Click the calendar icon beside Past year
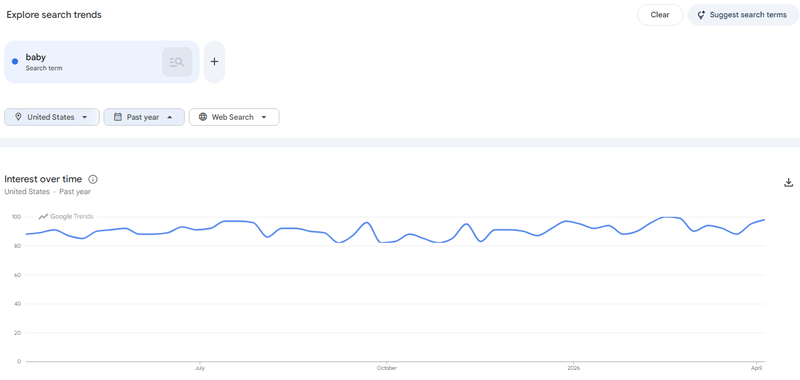The height and width of the screenshot is (380, 800). point(117,117)
